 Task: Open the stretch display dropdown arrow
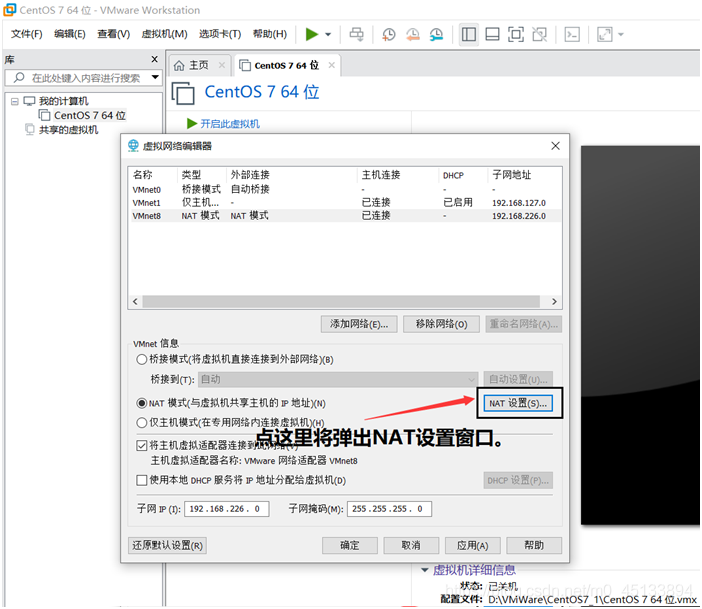click(x=621, y=34)
